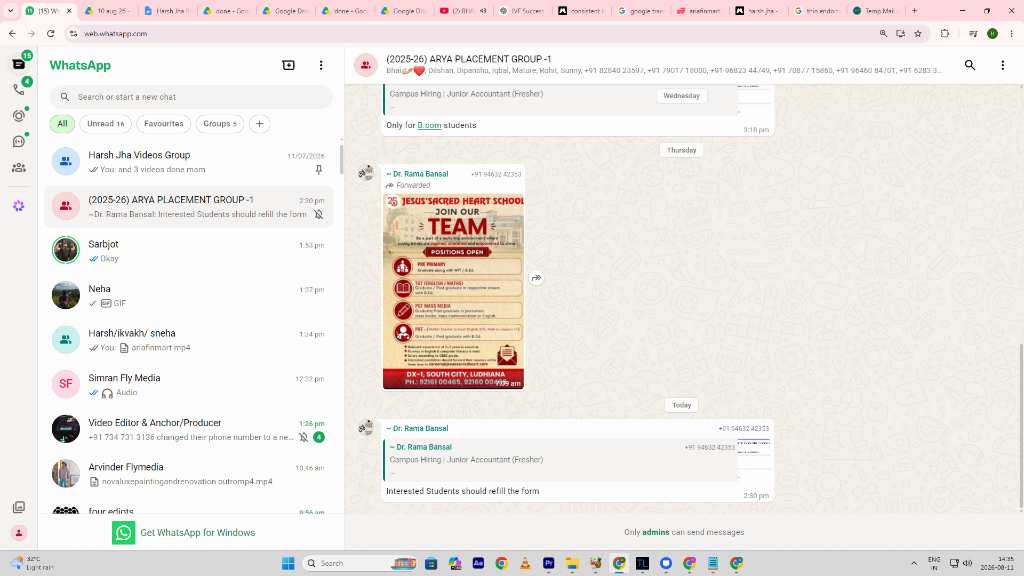Select the Favourites filter chip
Viewport: 1024px width, 576px height.
[163, 123]
